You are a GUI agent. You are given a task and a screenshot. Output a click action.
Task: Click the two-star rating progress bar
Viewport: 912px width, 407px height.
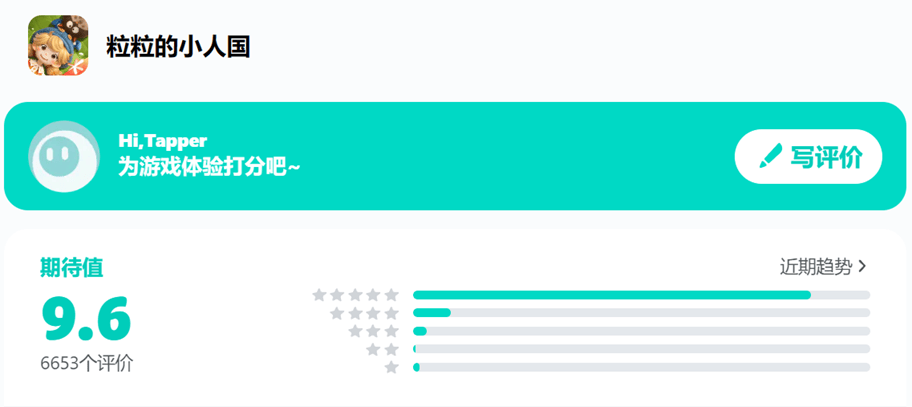coord(641,349)
